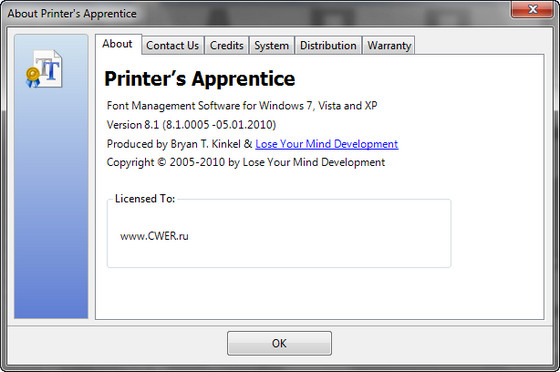Image resolution: width=560 pixels, height=372 pixels.
Task: Click the Licensed To group label
Action: pyautogui.click(x=145, y=198)
